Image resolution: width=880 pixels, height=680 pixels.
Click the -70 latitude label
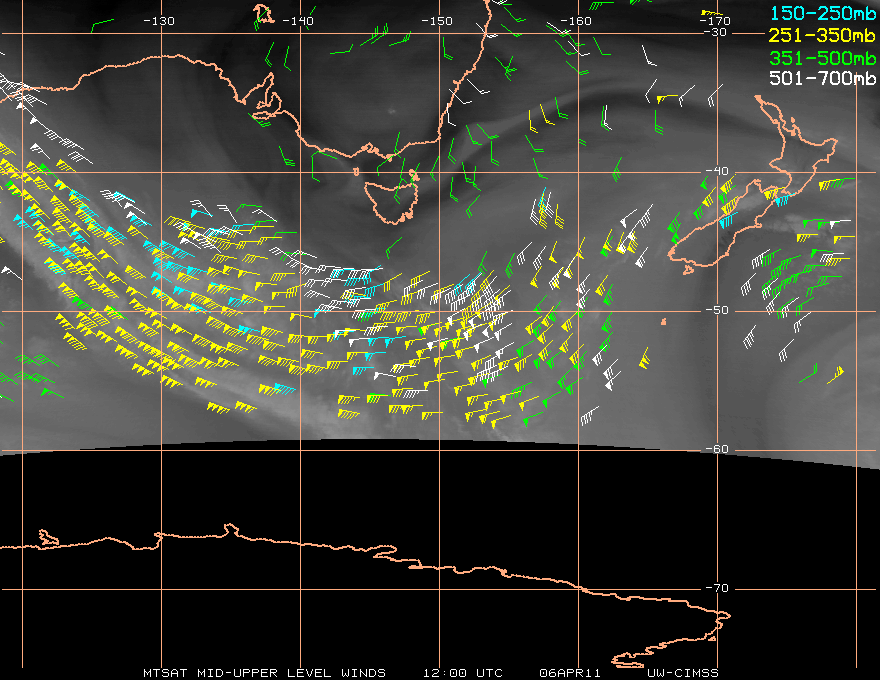pyautogui.click(x=717, y=588)
